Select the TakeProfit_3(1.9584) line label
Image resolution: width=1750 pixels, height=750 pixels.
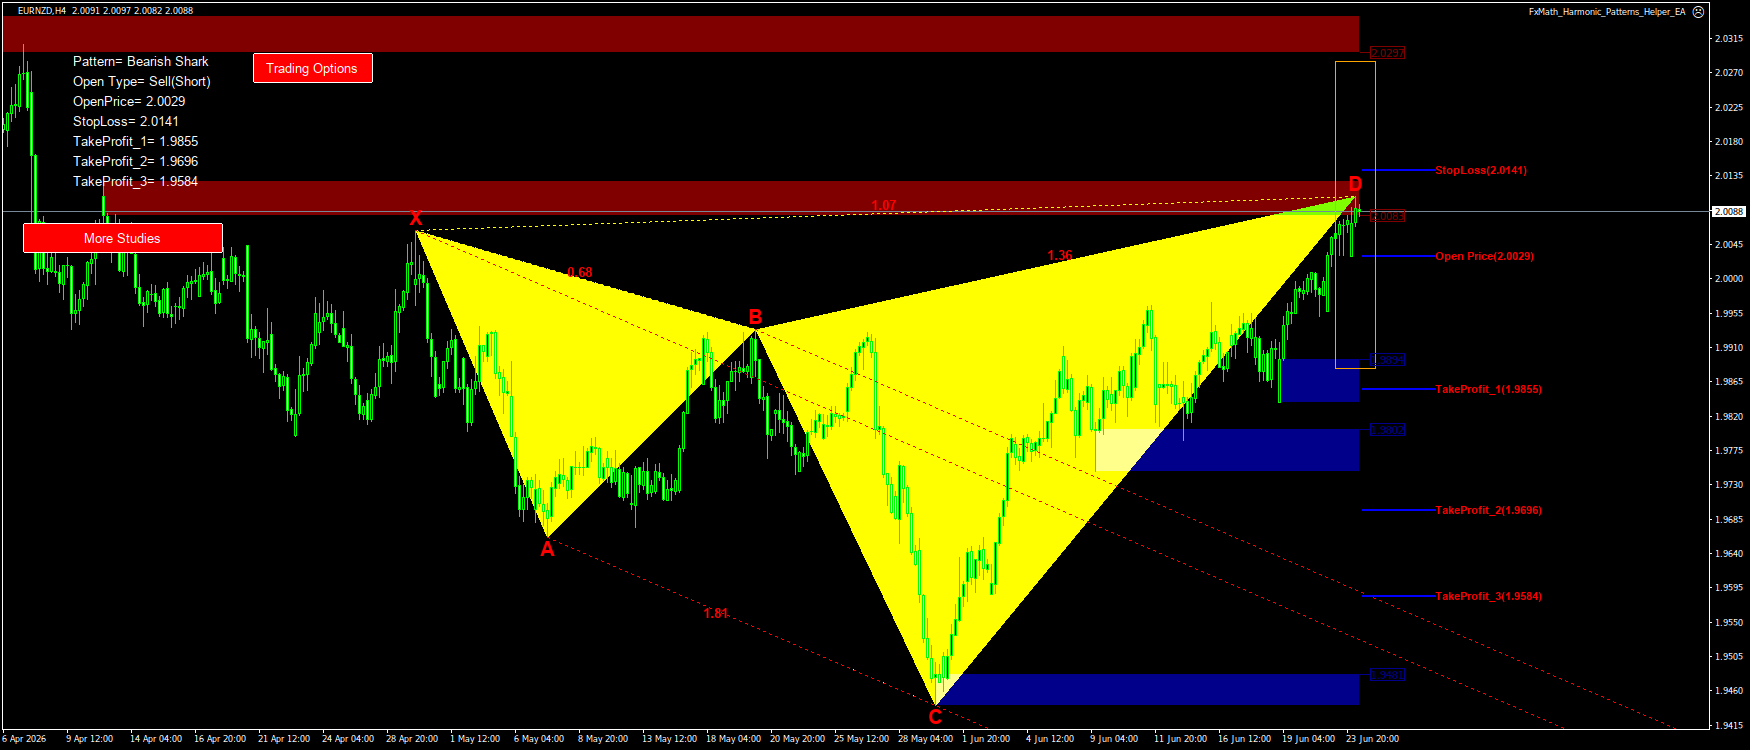(x=1489, y=596)
